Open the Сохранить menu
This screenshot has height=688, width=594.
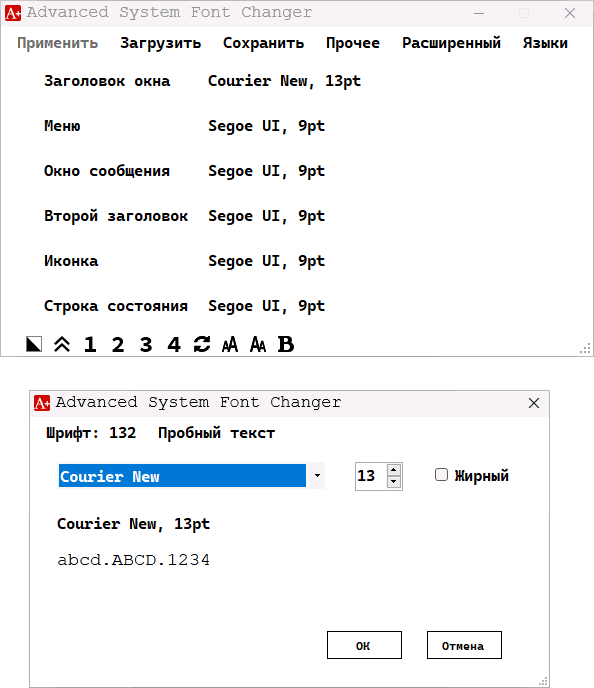click(x=263, y=43)
